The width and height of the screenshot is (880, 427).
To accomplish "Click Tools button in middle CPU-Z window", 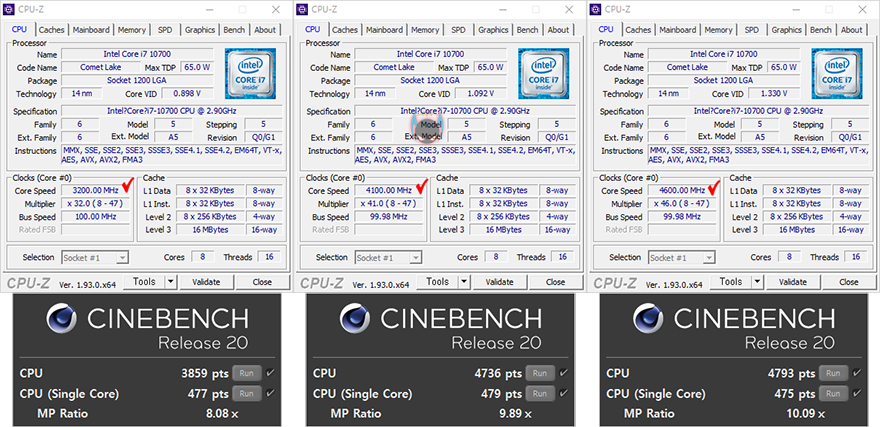I will pyautogui.click(x=438, y=282).
